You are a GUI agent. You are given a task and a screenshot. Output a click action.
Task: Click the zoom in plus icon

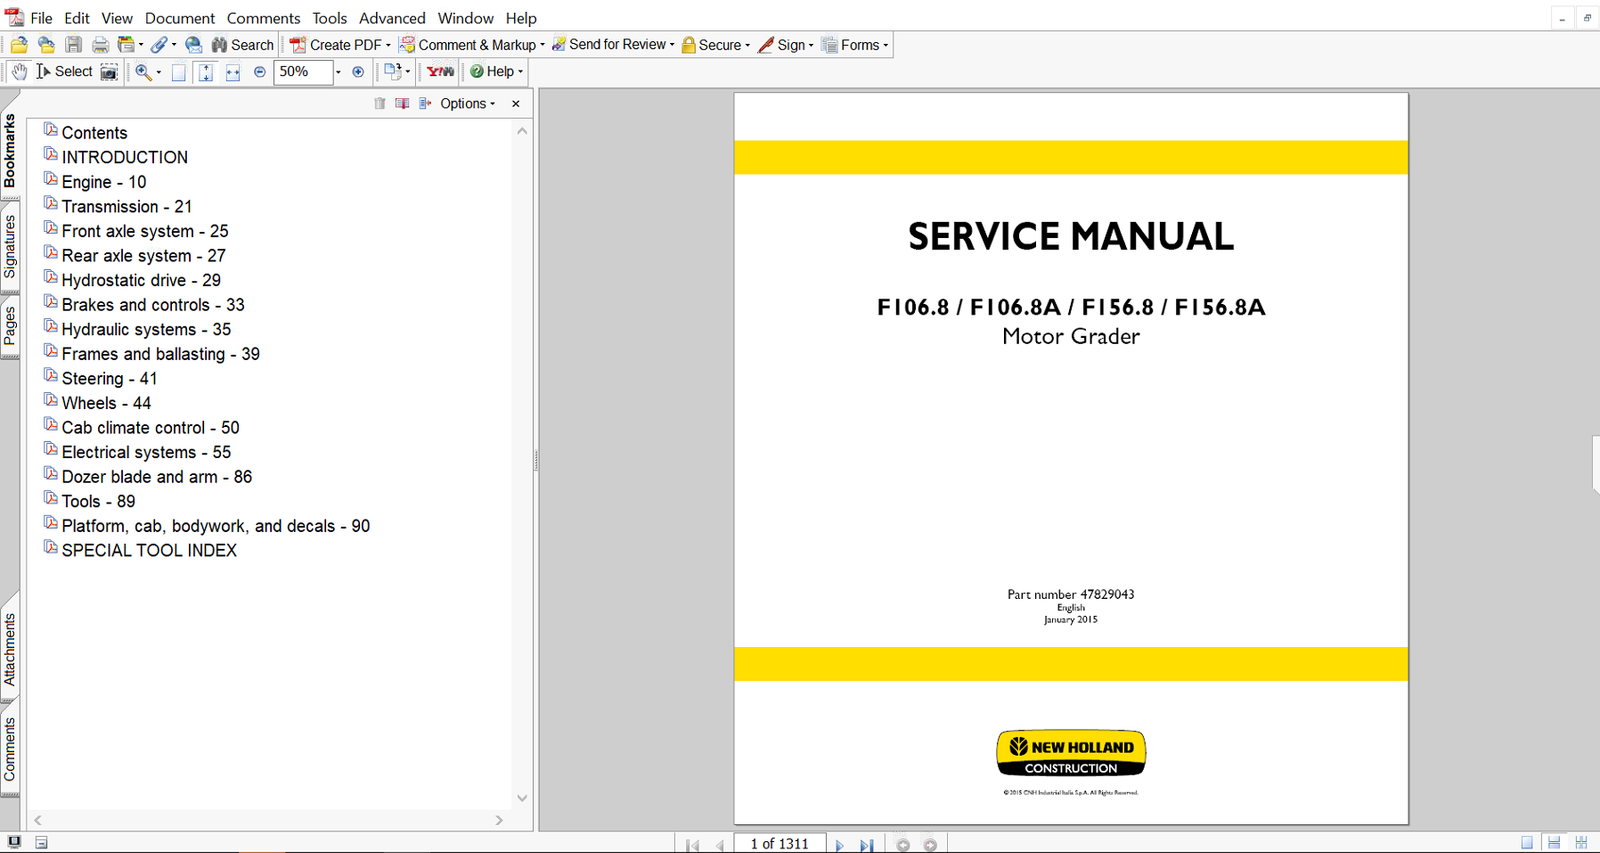click(358, 72)
